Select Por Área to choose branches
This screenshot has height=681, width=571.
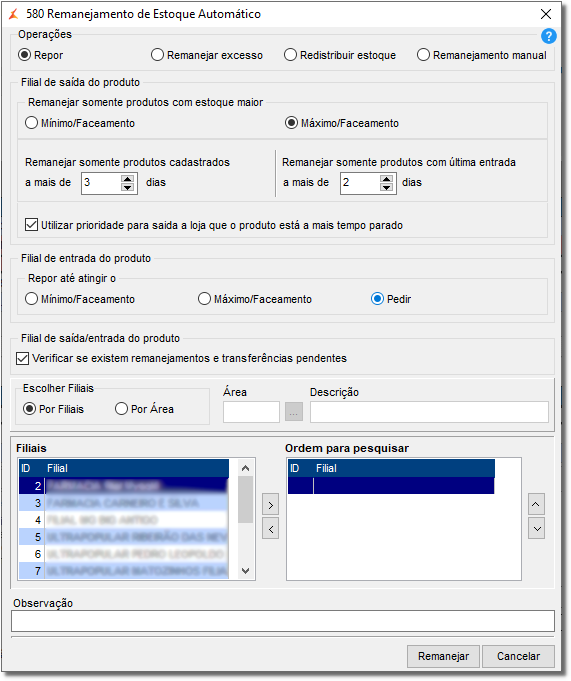144,409
